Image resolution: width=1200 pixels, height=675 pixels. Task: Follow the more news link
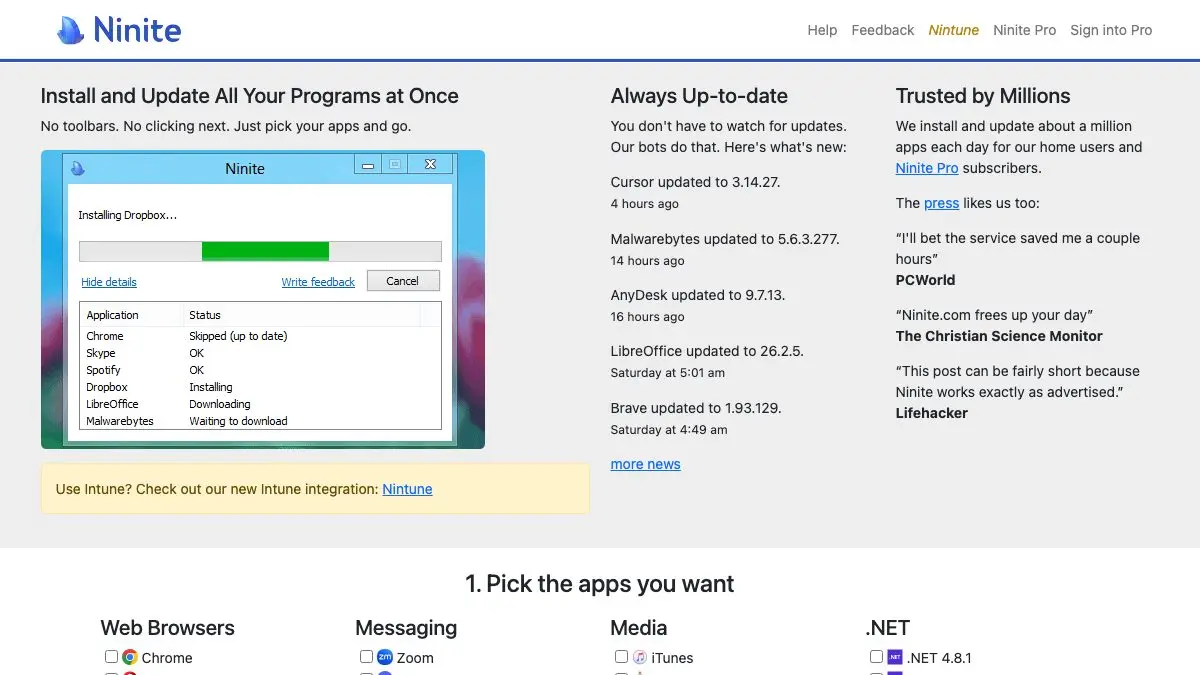(646, 464)
